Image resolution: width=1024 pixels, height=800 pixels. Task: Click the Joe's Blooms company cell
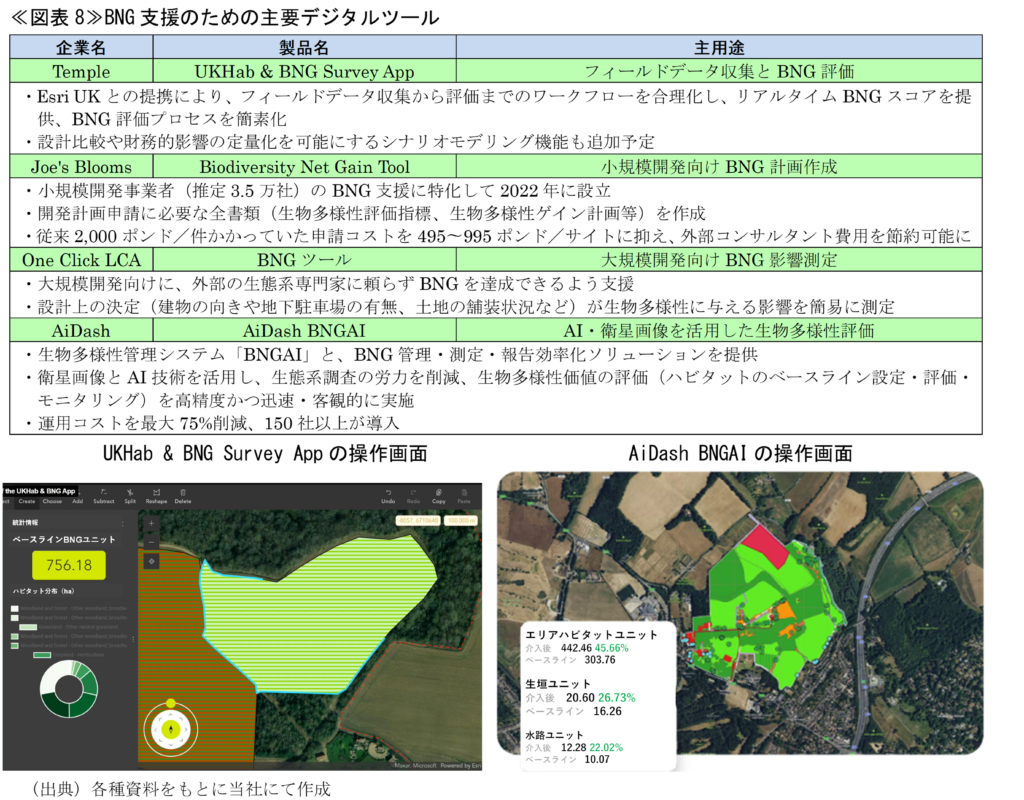[81, 167]
